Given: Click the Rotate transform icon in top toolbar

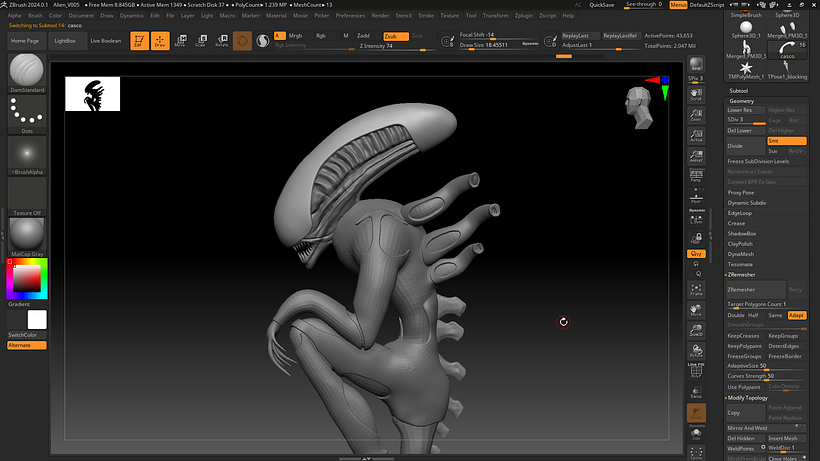Looking at the screenshot, I should click(222, 41).
